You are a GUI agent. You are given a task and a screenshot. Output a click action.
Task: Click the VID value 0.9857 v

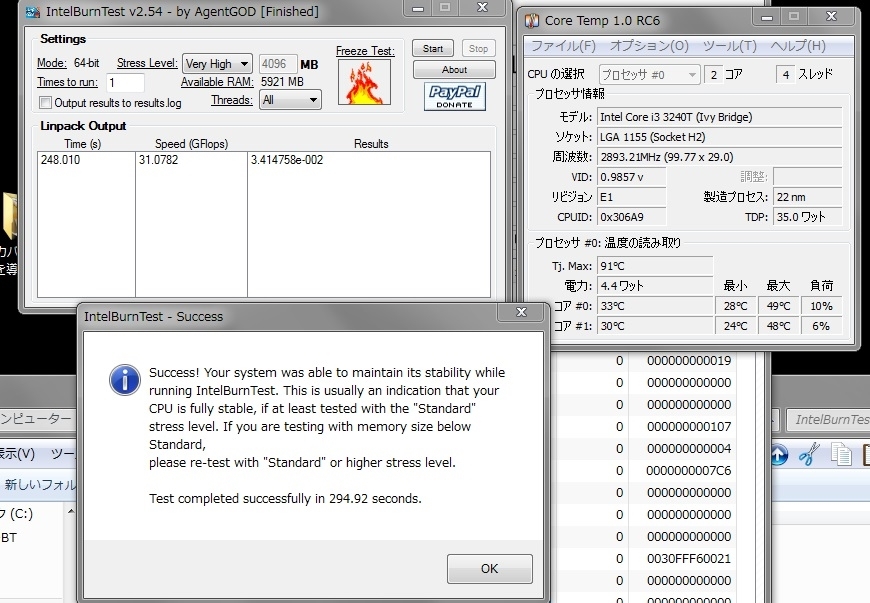[x=631, y=177]
